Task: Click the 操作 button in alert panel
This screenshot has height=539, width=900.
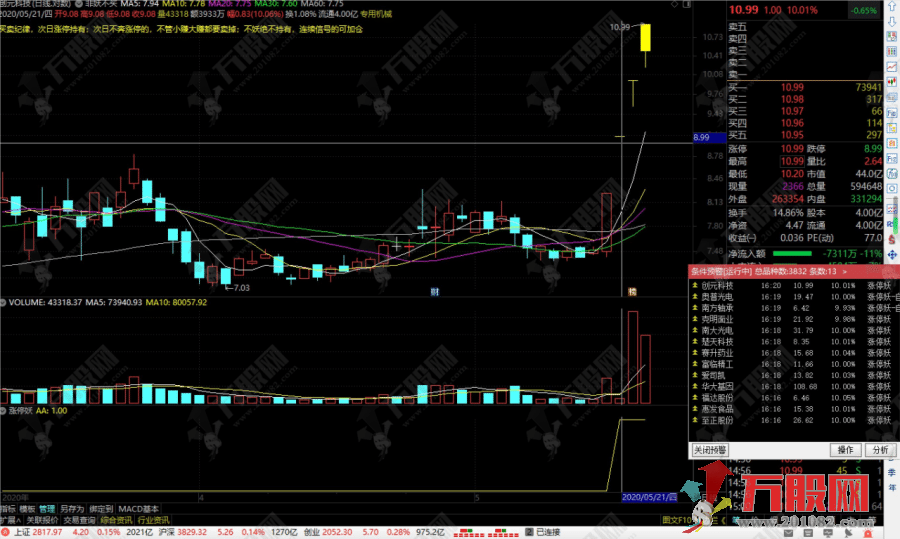Action: (845, 450)
